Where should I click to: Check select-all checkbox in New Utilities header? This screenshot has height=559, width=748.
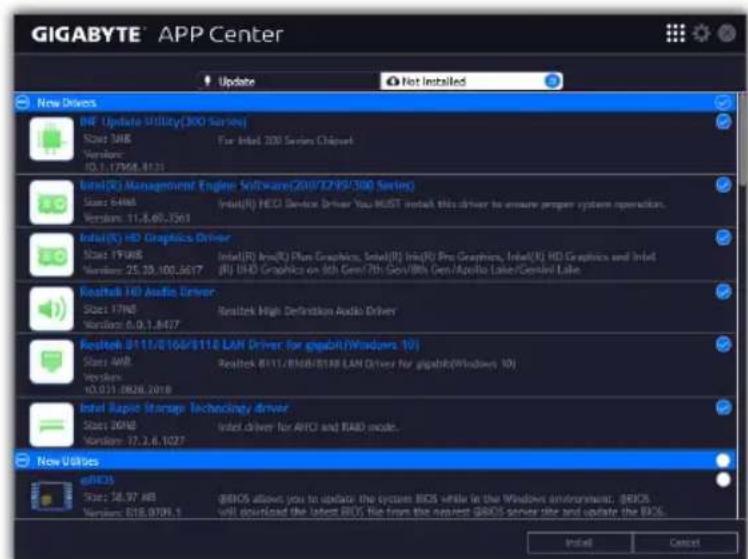(723, 460)
